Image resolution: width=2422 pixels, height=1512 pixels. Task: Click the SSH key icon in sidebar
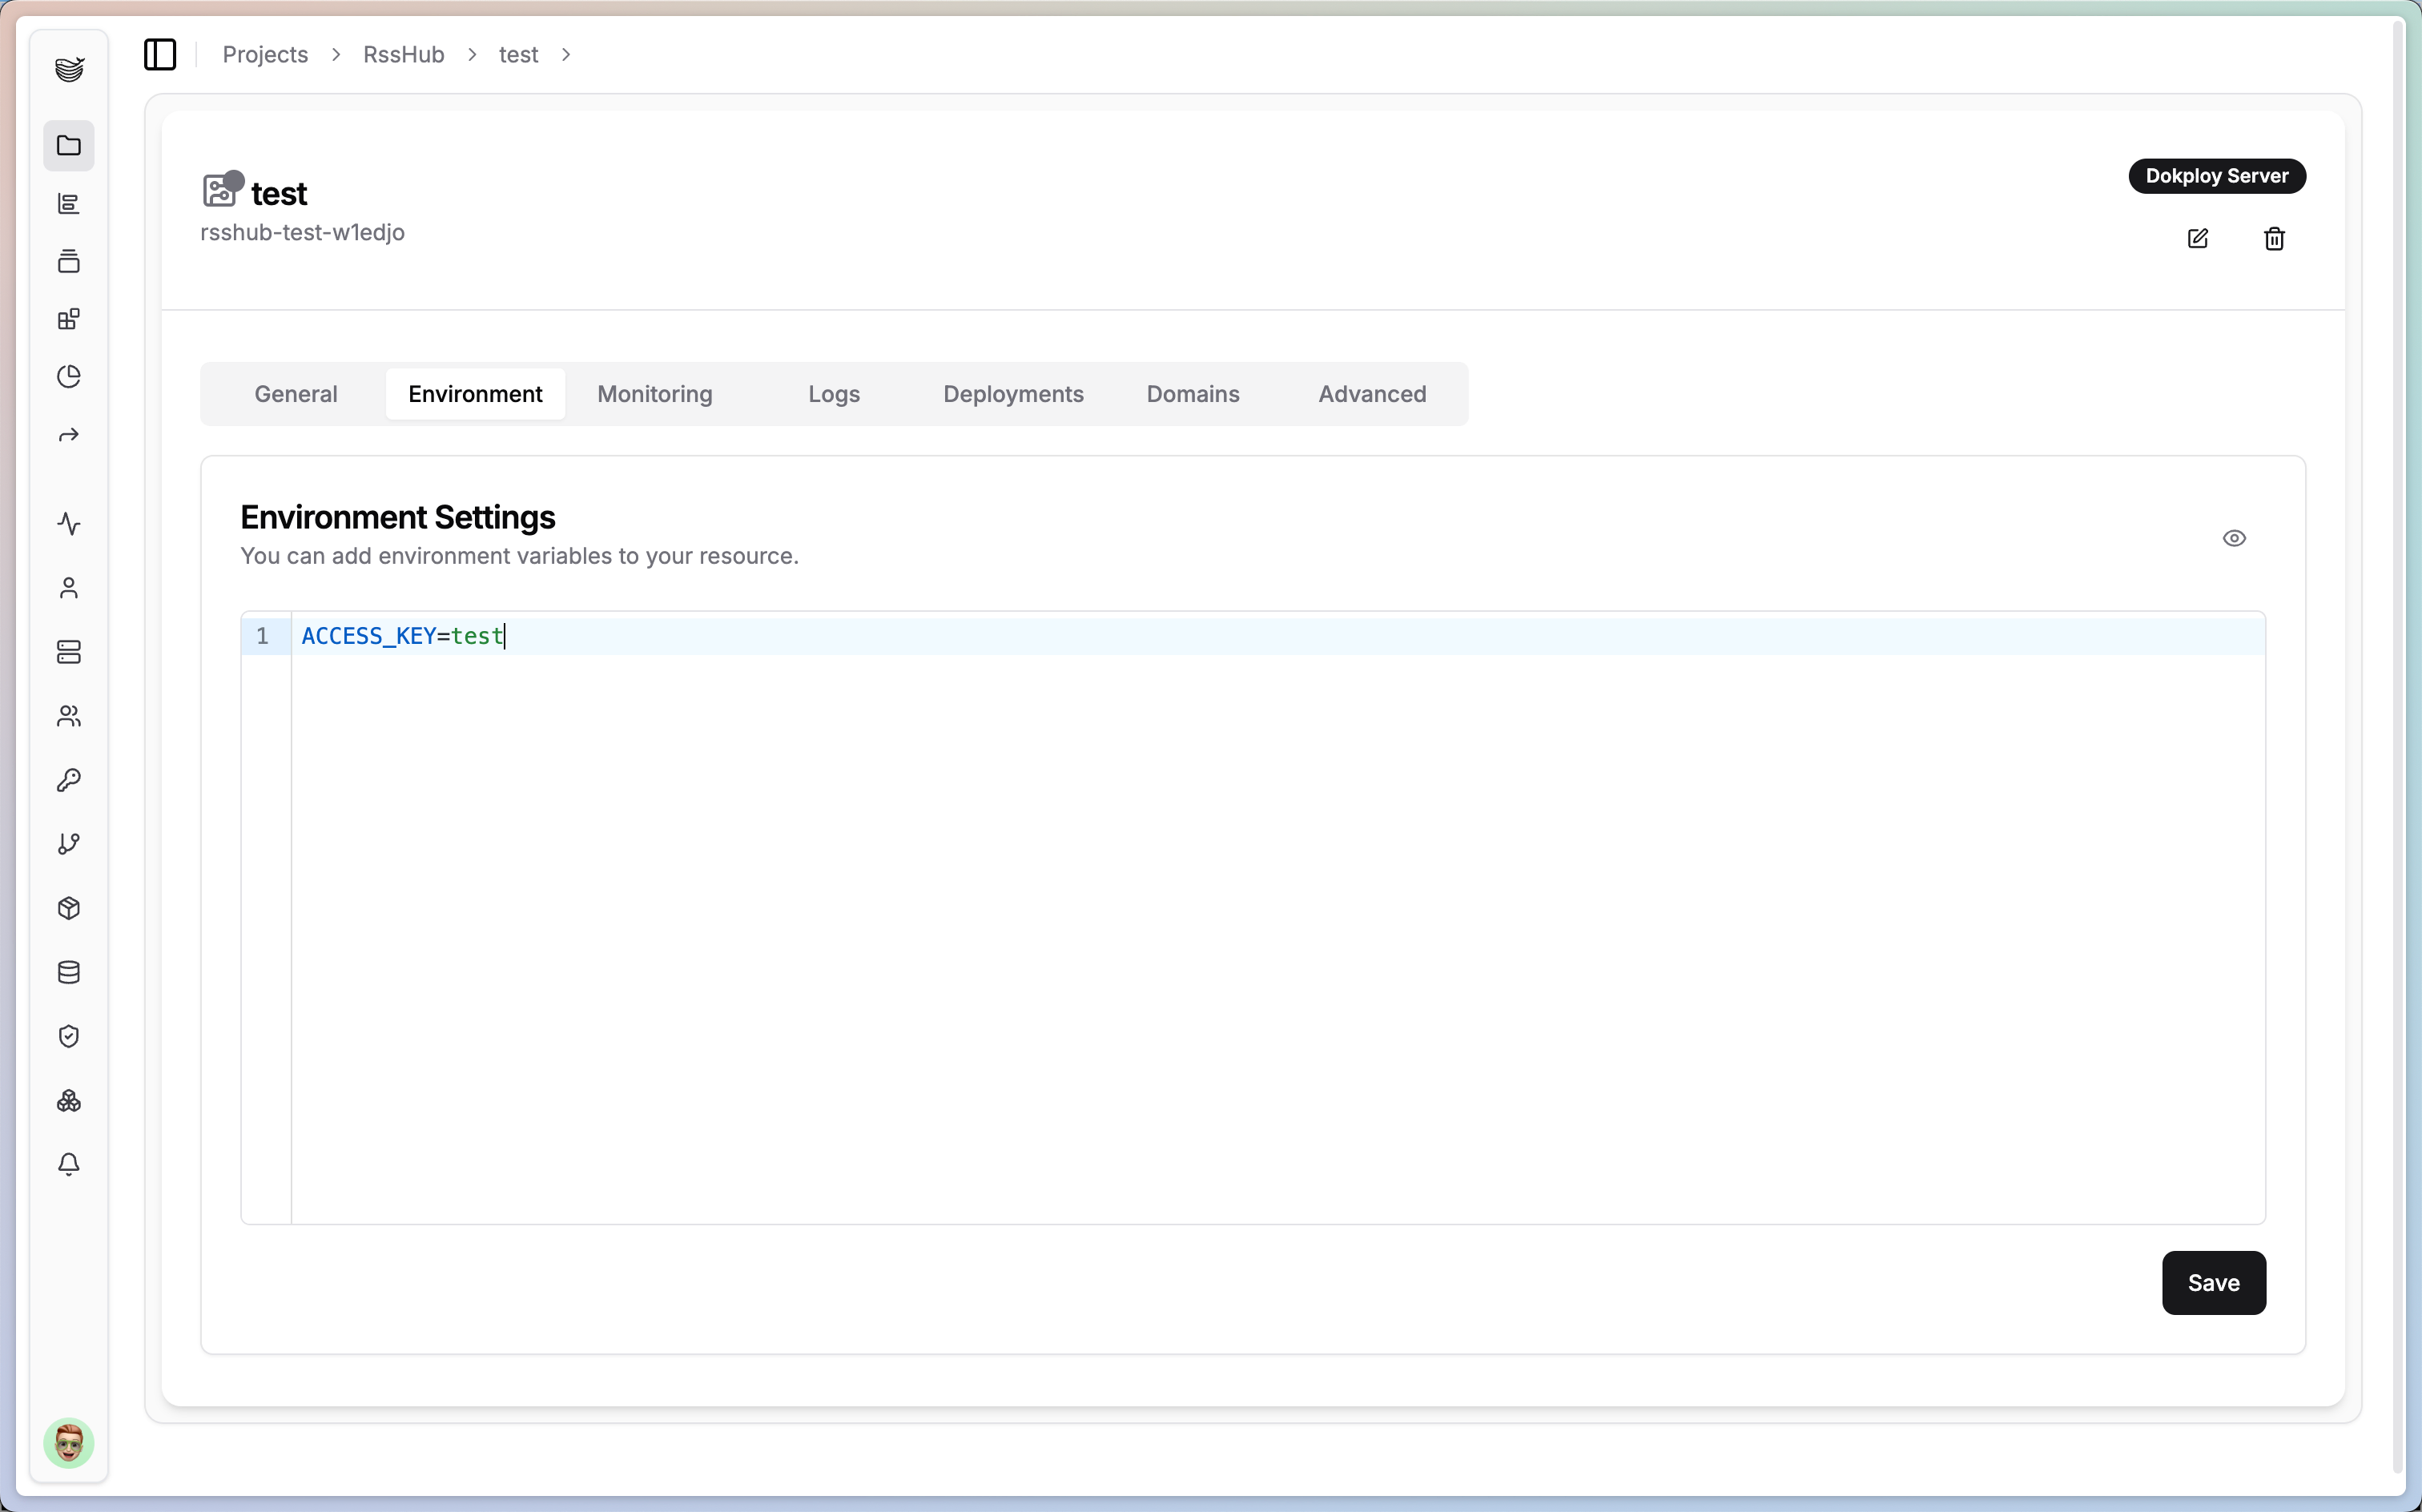point(68,780)
